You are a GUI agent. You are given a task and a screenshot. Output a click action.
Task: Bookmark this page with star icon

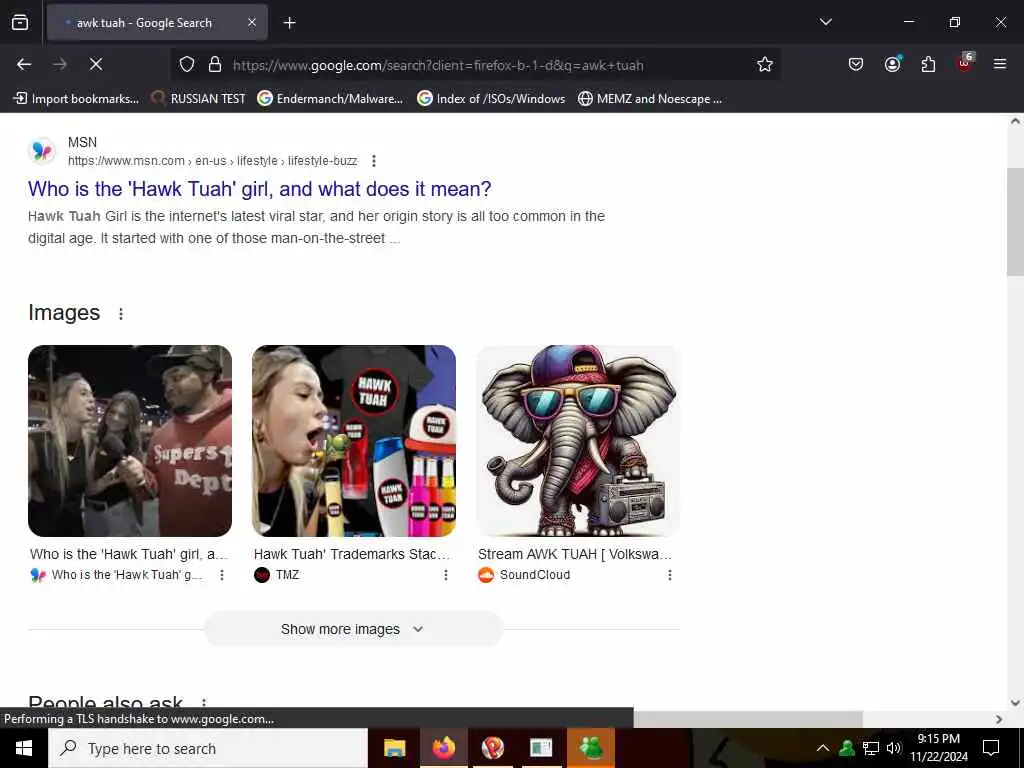765,64
